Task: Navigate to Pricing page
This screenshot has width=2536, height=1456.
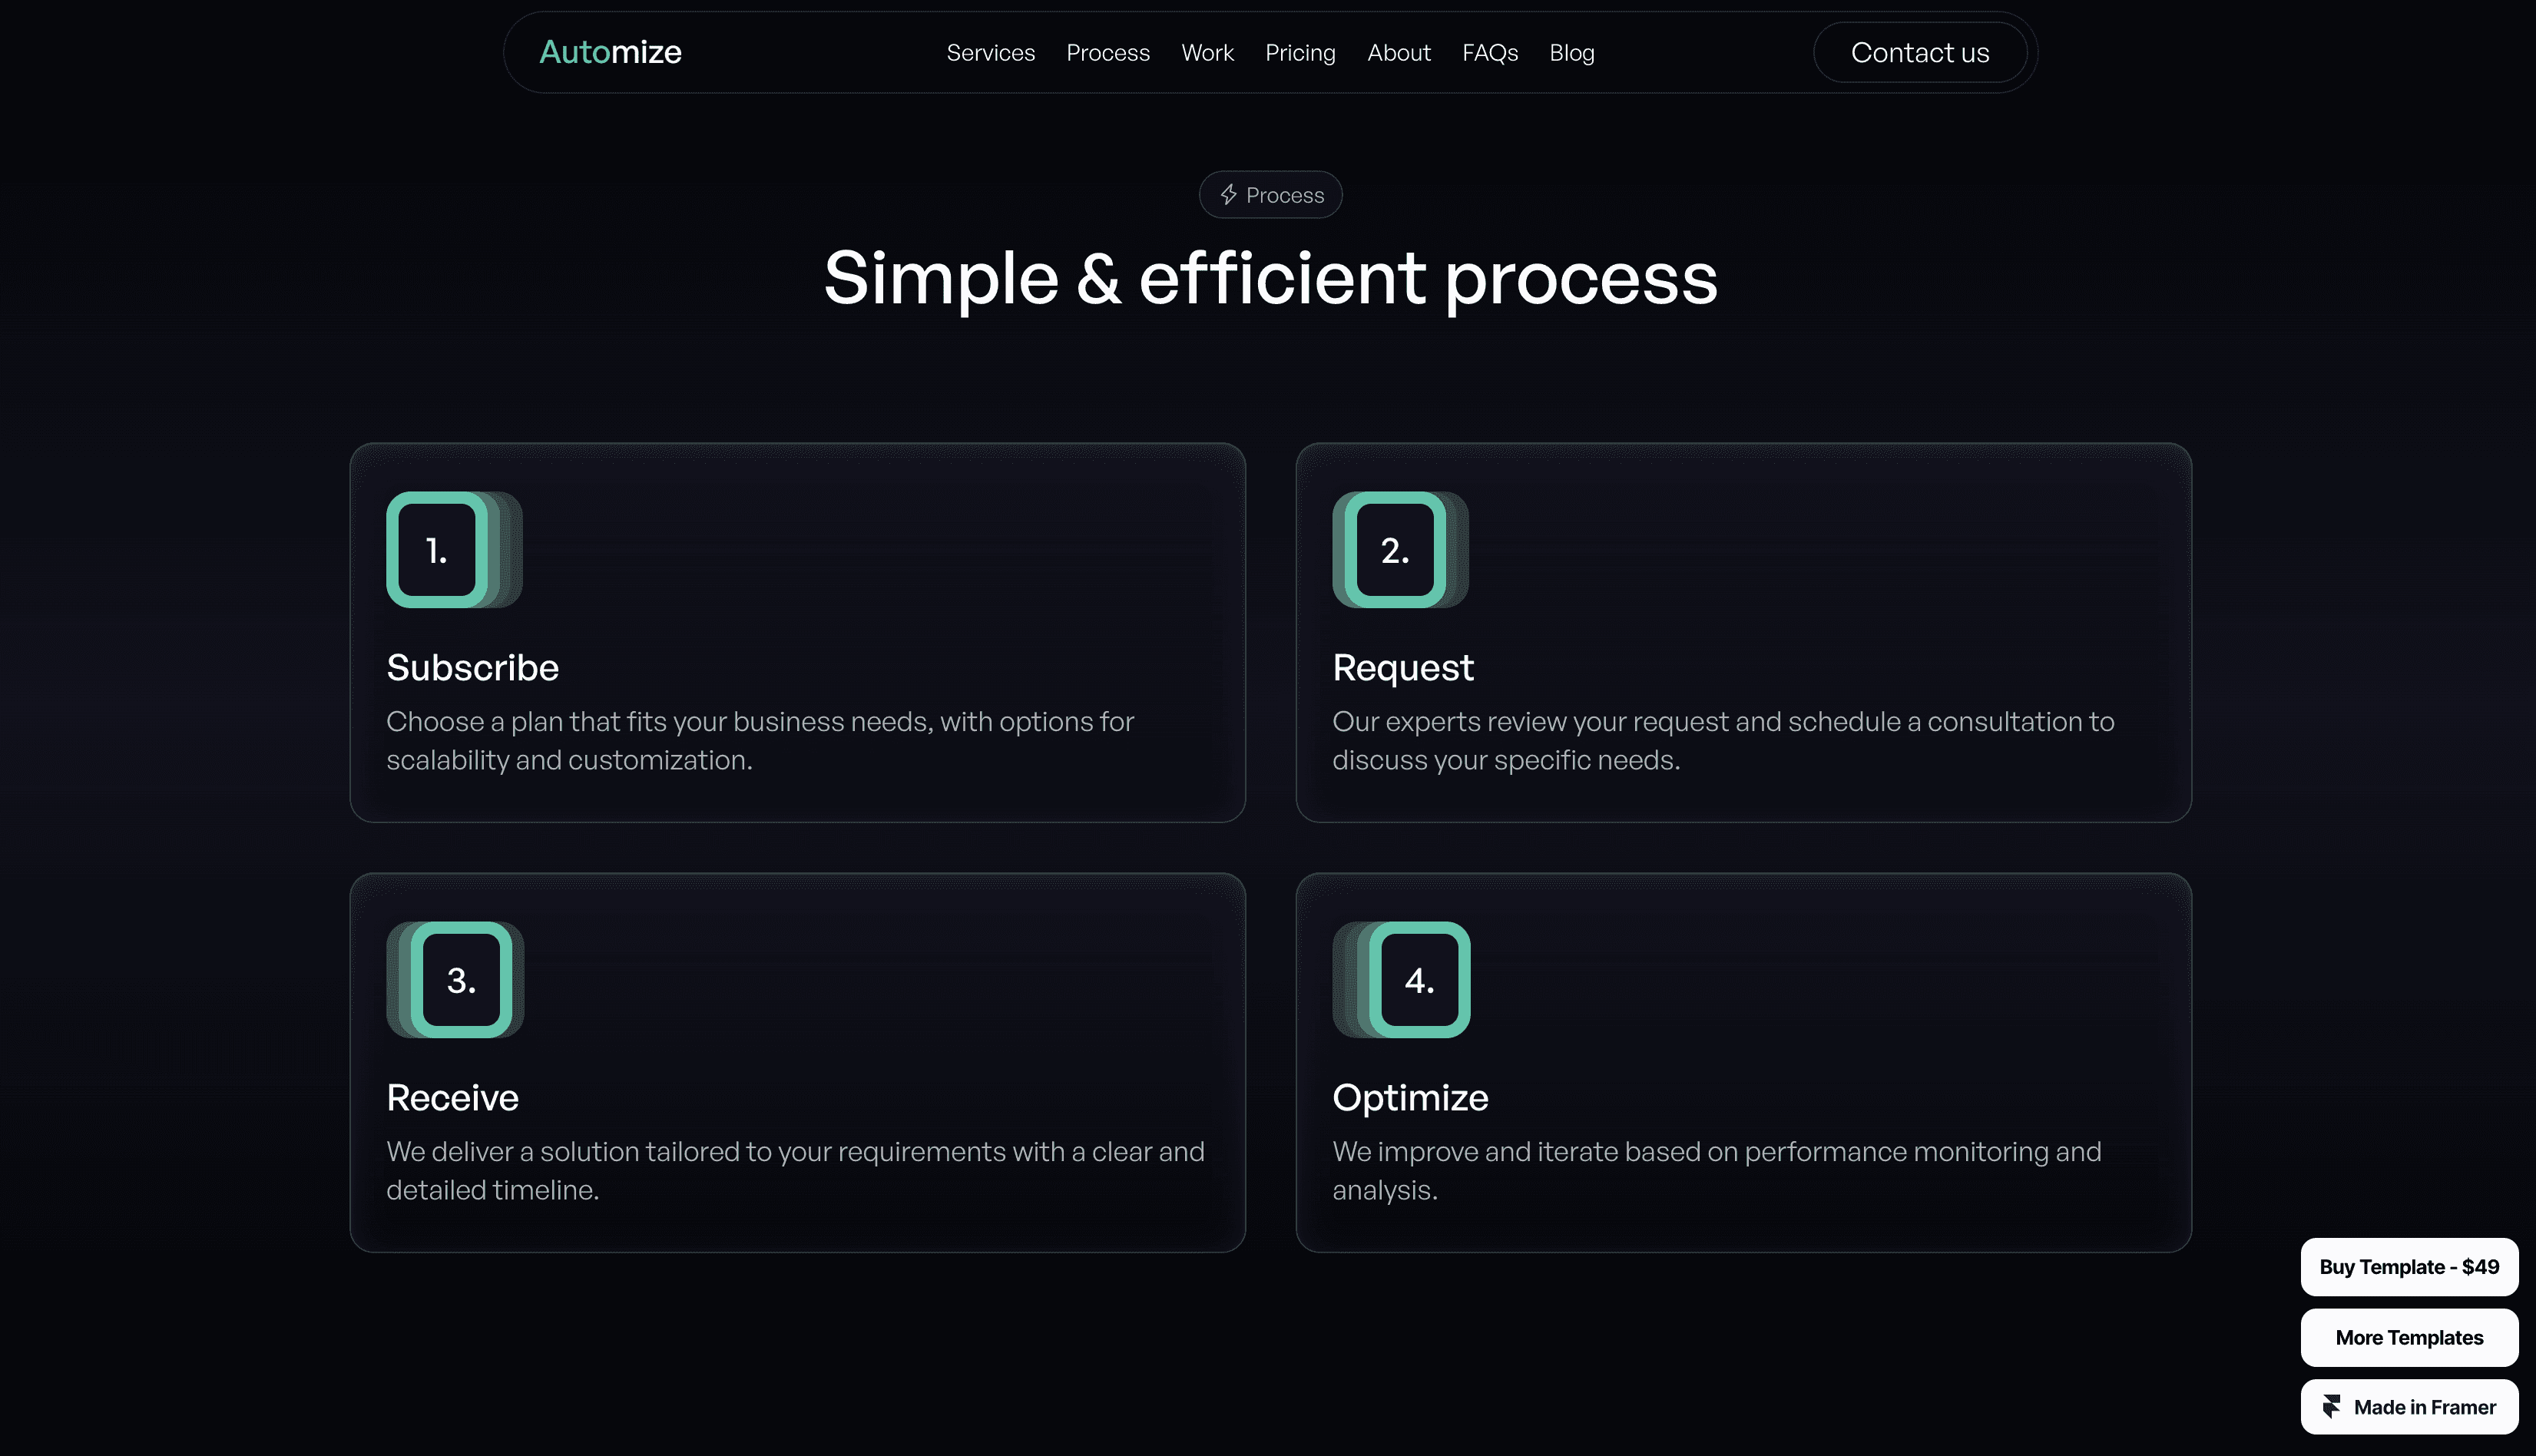Action: point(1300,52)
